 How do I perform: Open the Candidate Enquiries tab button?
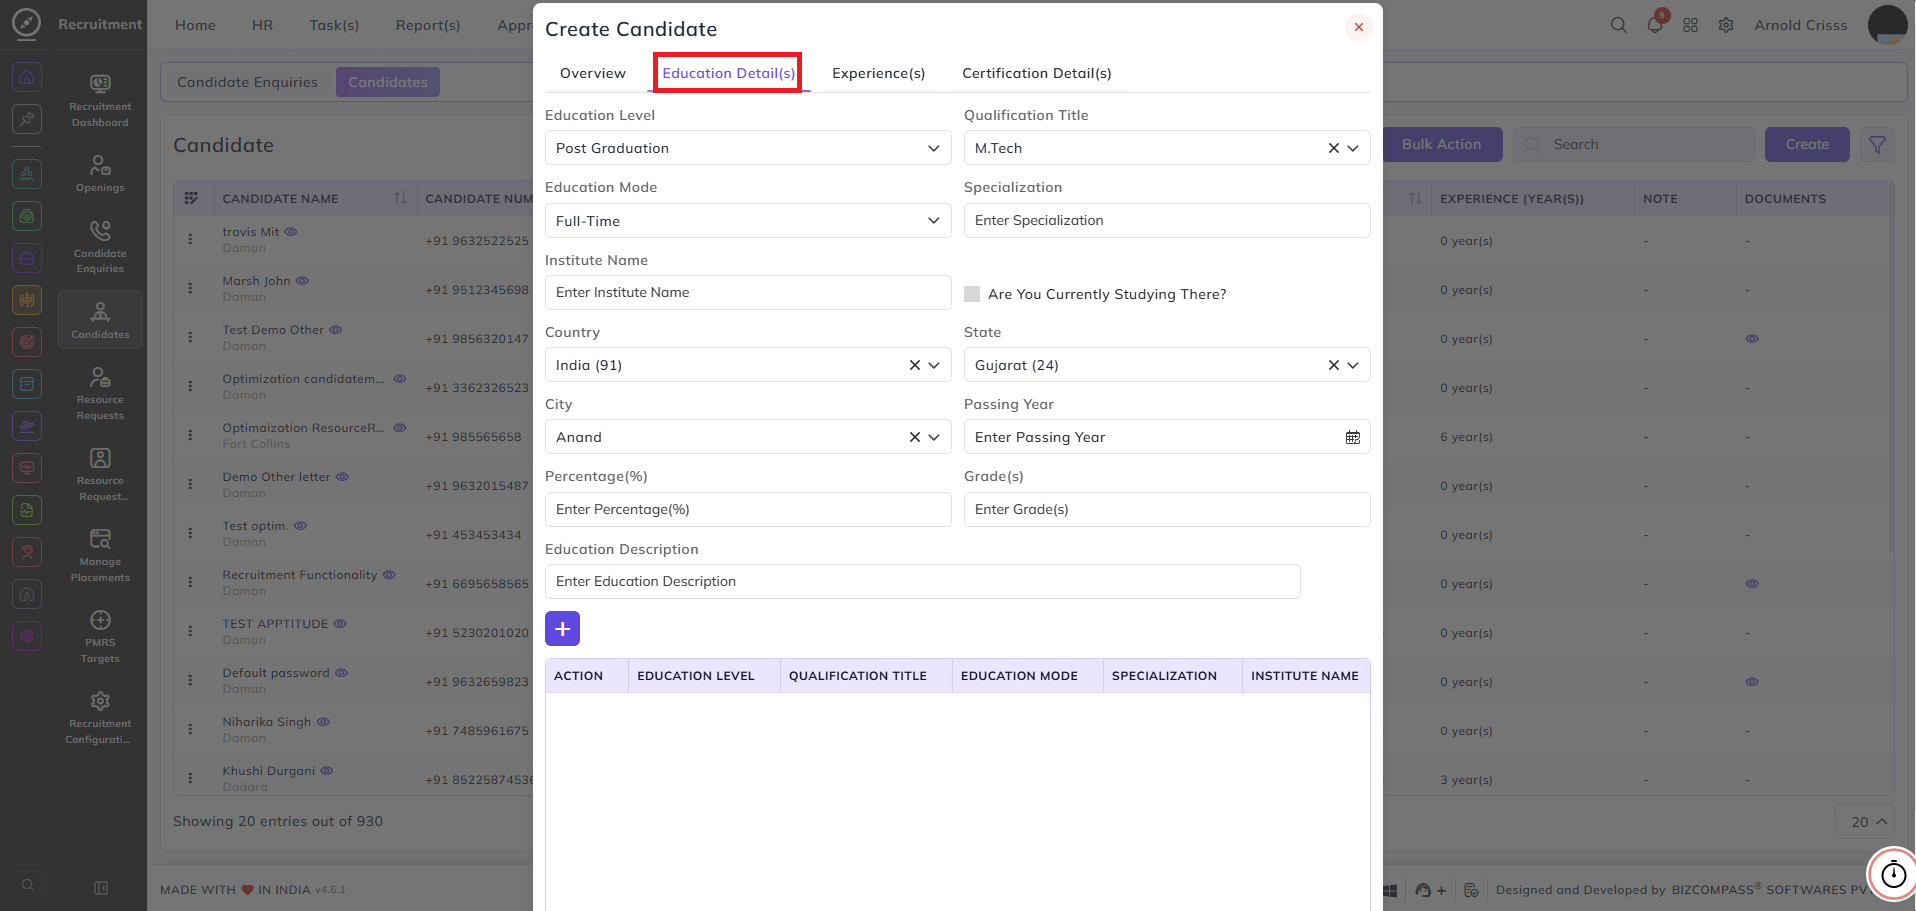[247, 82]
